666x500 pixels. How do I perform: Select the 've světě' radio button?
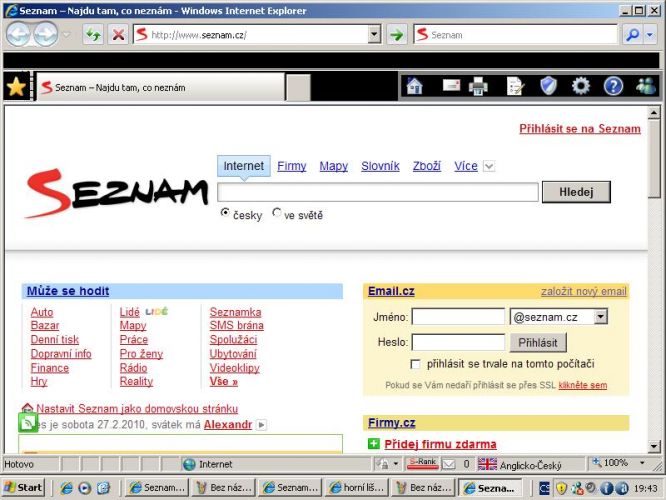[x=277, y=212]
